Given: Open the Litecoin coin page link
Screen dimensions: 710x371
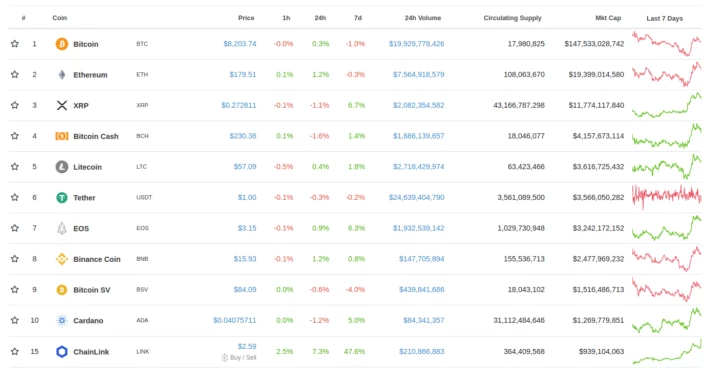Looking at the screenshot, I should point(87,167).
